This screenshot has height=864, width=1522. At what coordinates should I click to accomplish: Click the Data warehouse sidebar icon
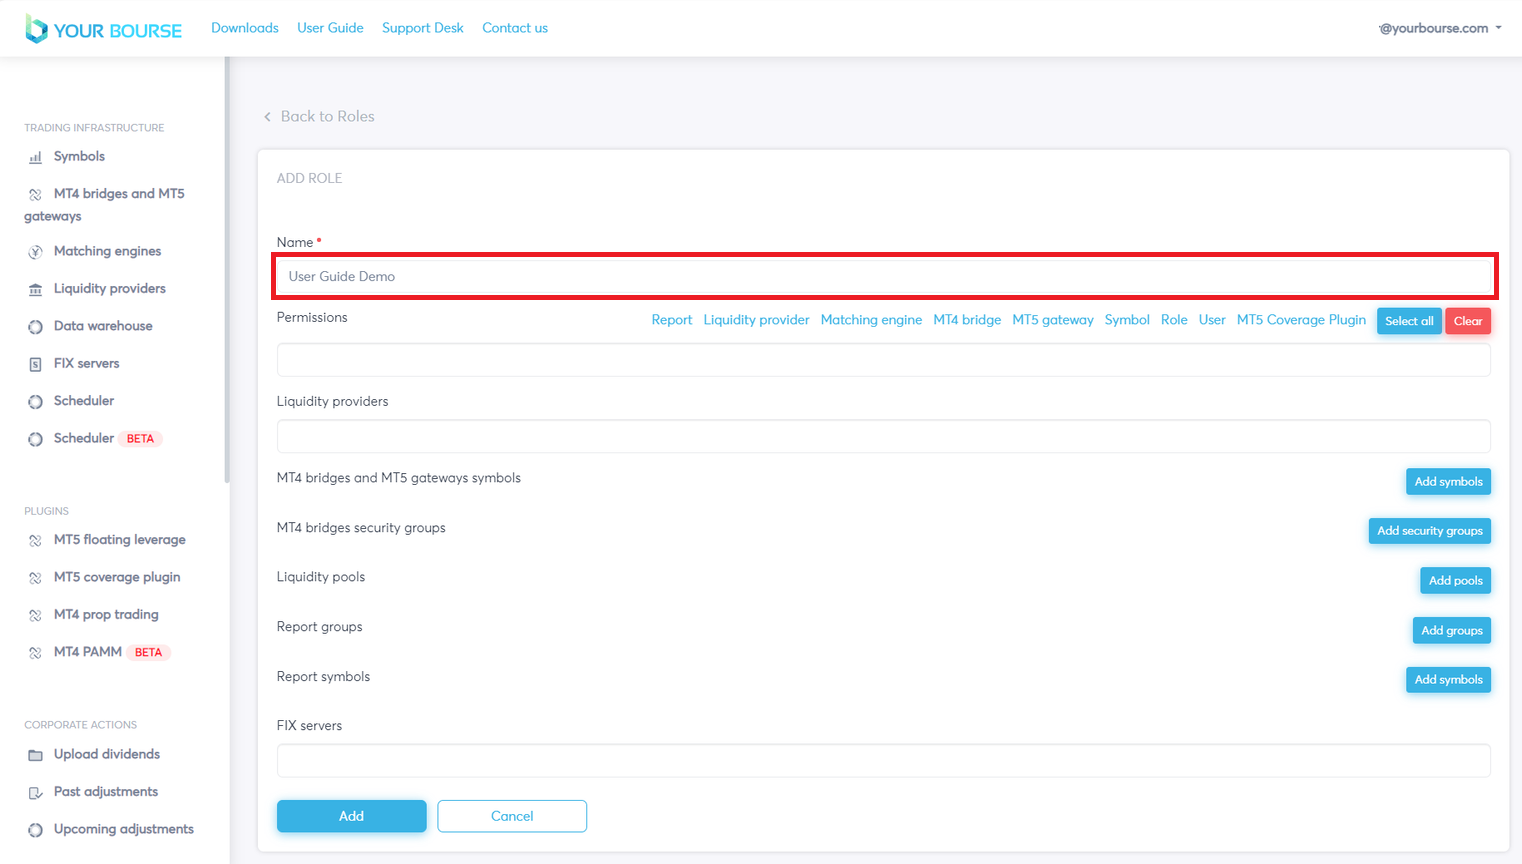click(35, 327)
